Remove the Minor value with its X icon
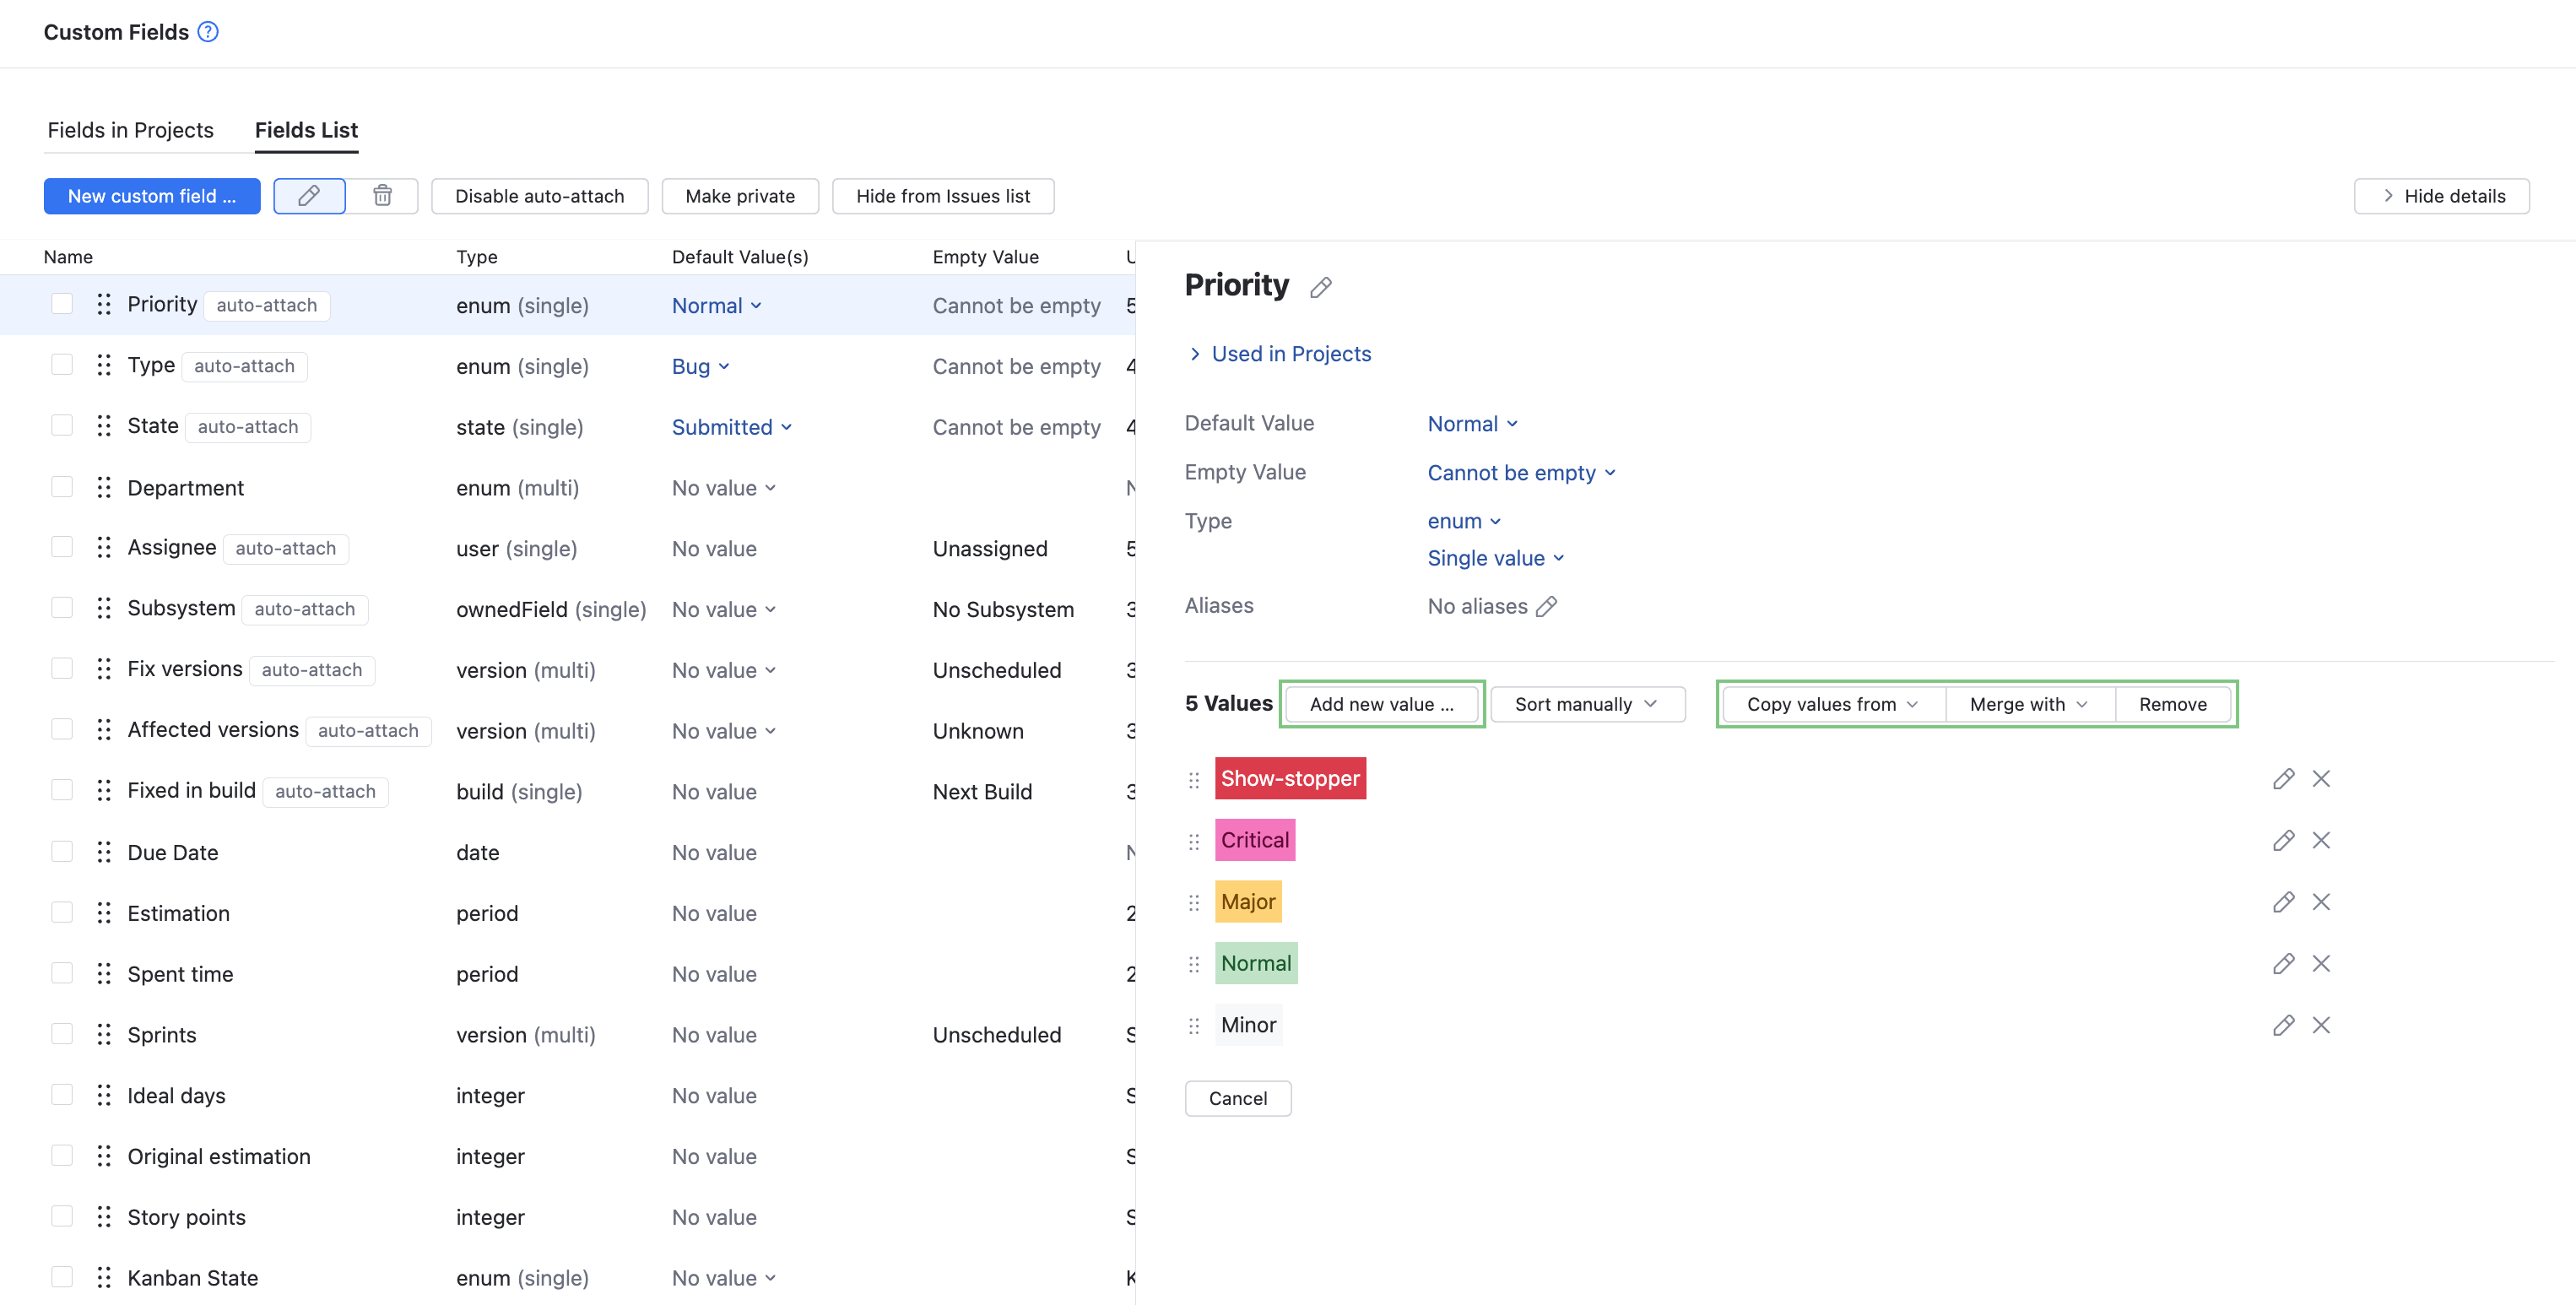This screenshot has width=2576, height=1305. coord(2321,1024)
